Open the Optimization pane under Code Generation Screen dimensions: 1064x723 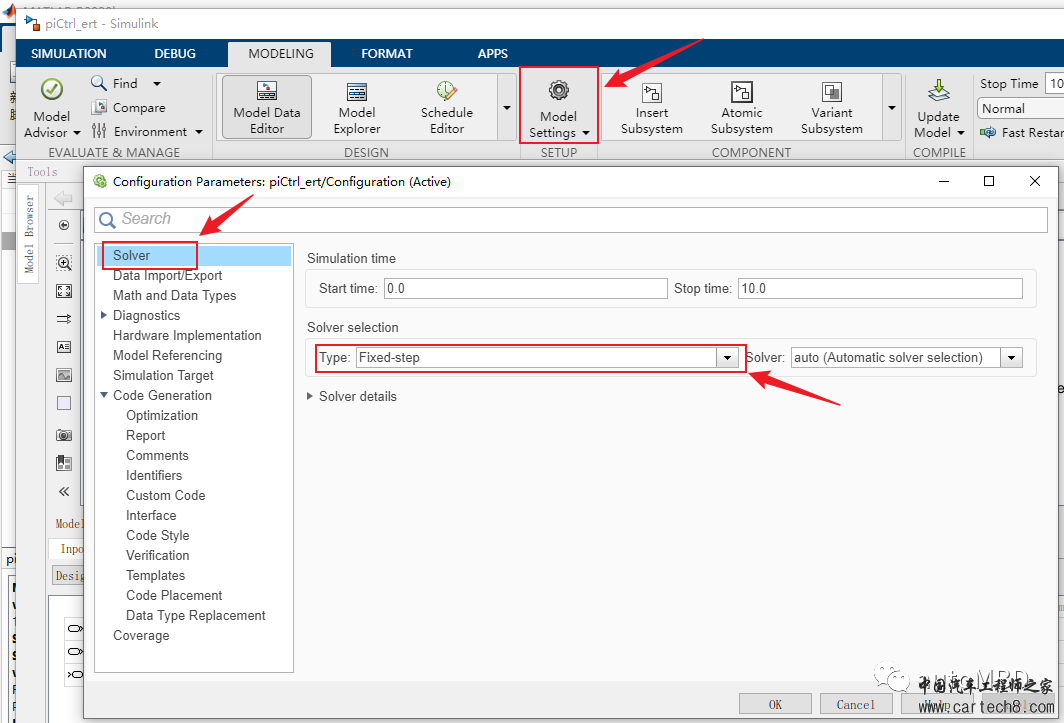(x=162, y=415)
